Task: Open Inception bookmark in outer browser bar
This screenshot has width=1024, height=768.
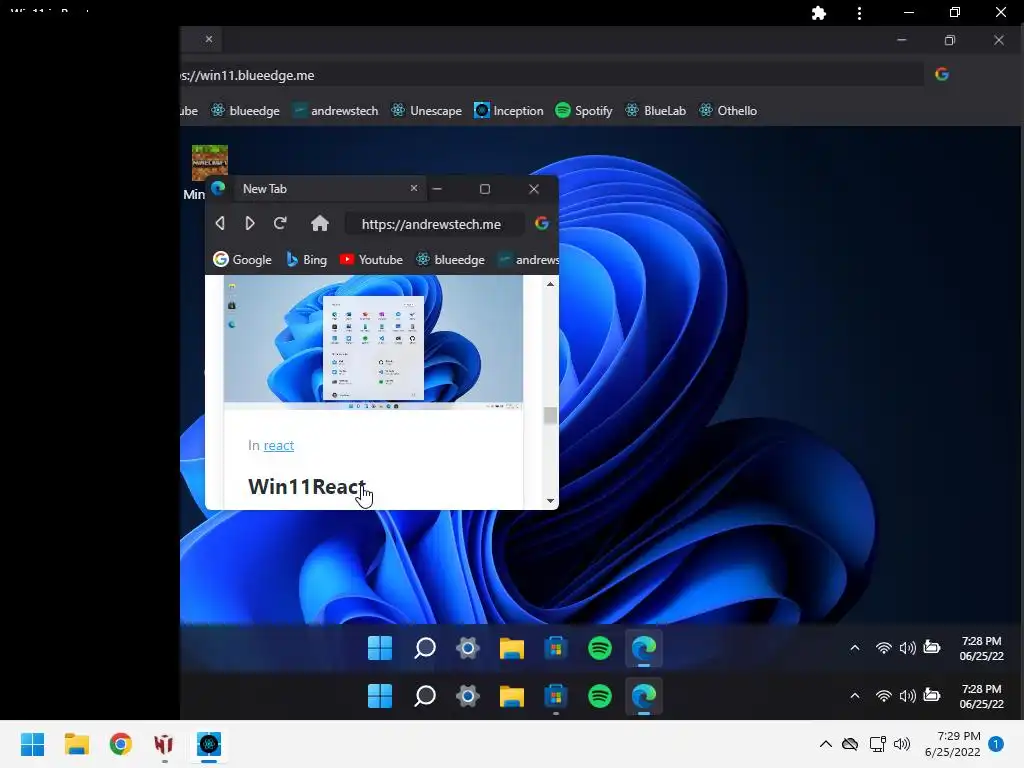Action: pos(509,110)
